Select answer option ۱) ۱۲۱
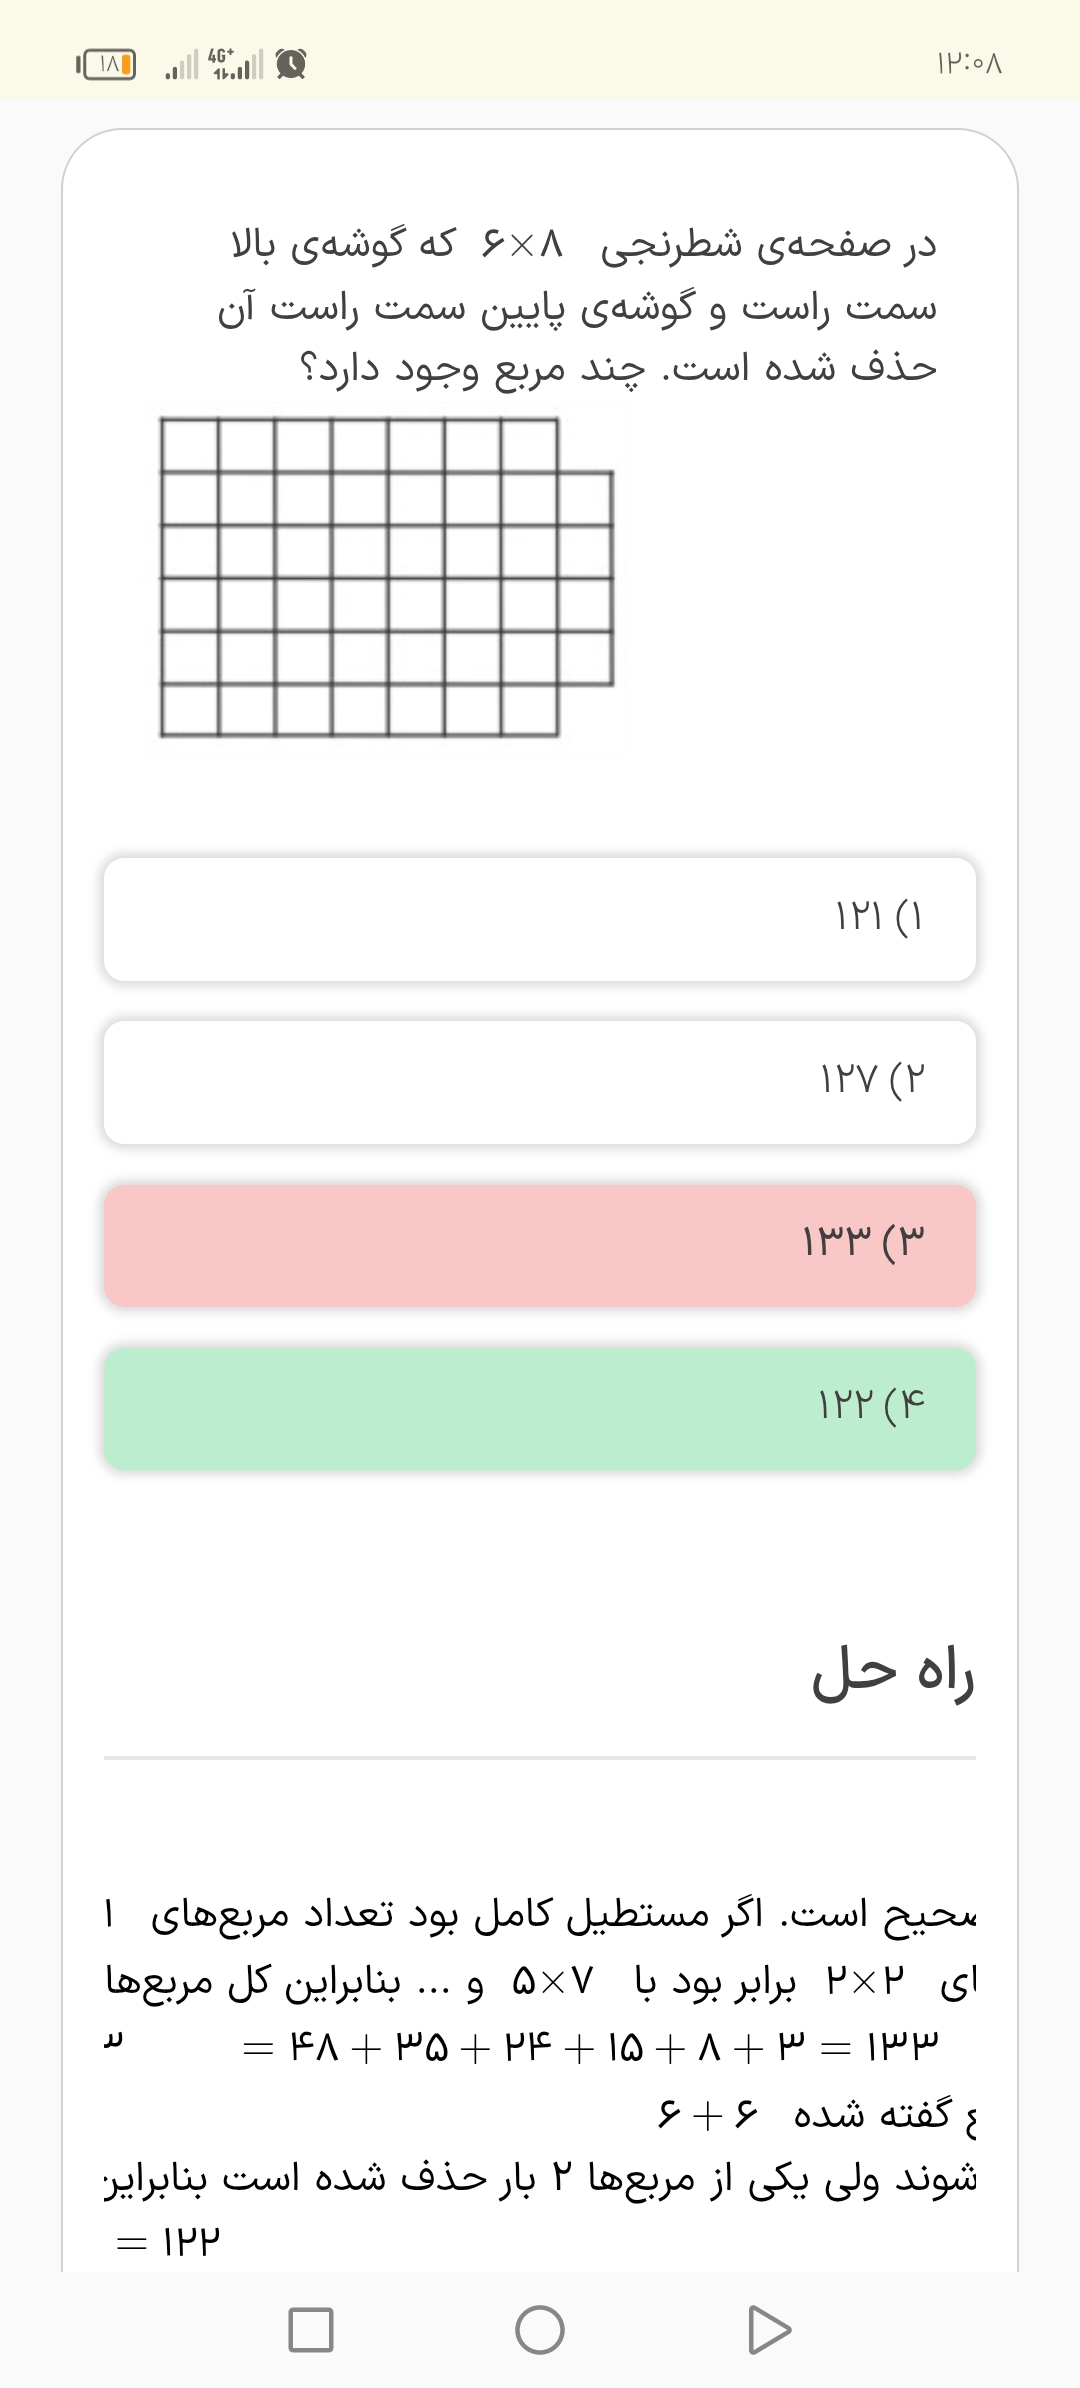Screen dimensions: 1080x2388 pyautogui.click(x=540, y=918)
